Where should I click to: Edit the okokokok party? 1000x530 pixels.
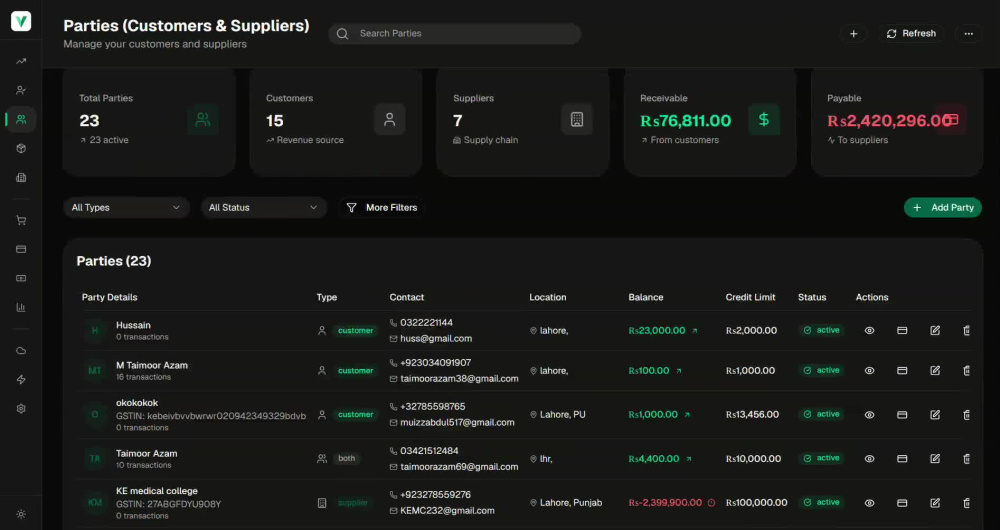click(935, 415)
